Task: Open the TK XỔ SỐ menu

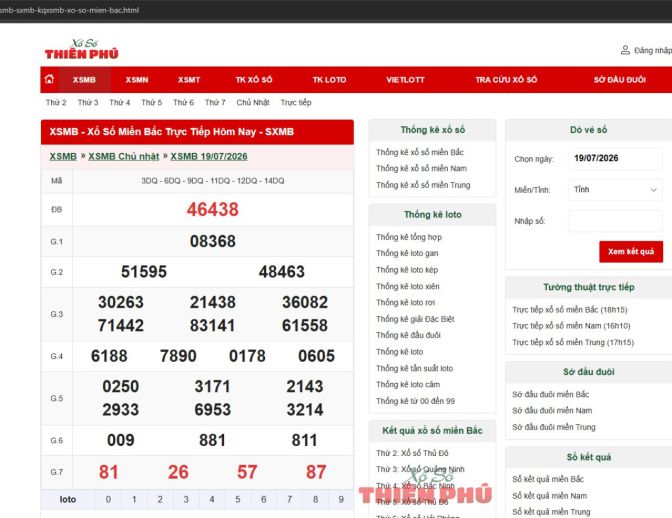Action: (x=254, y=80)
